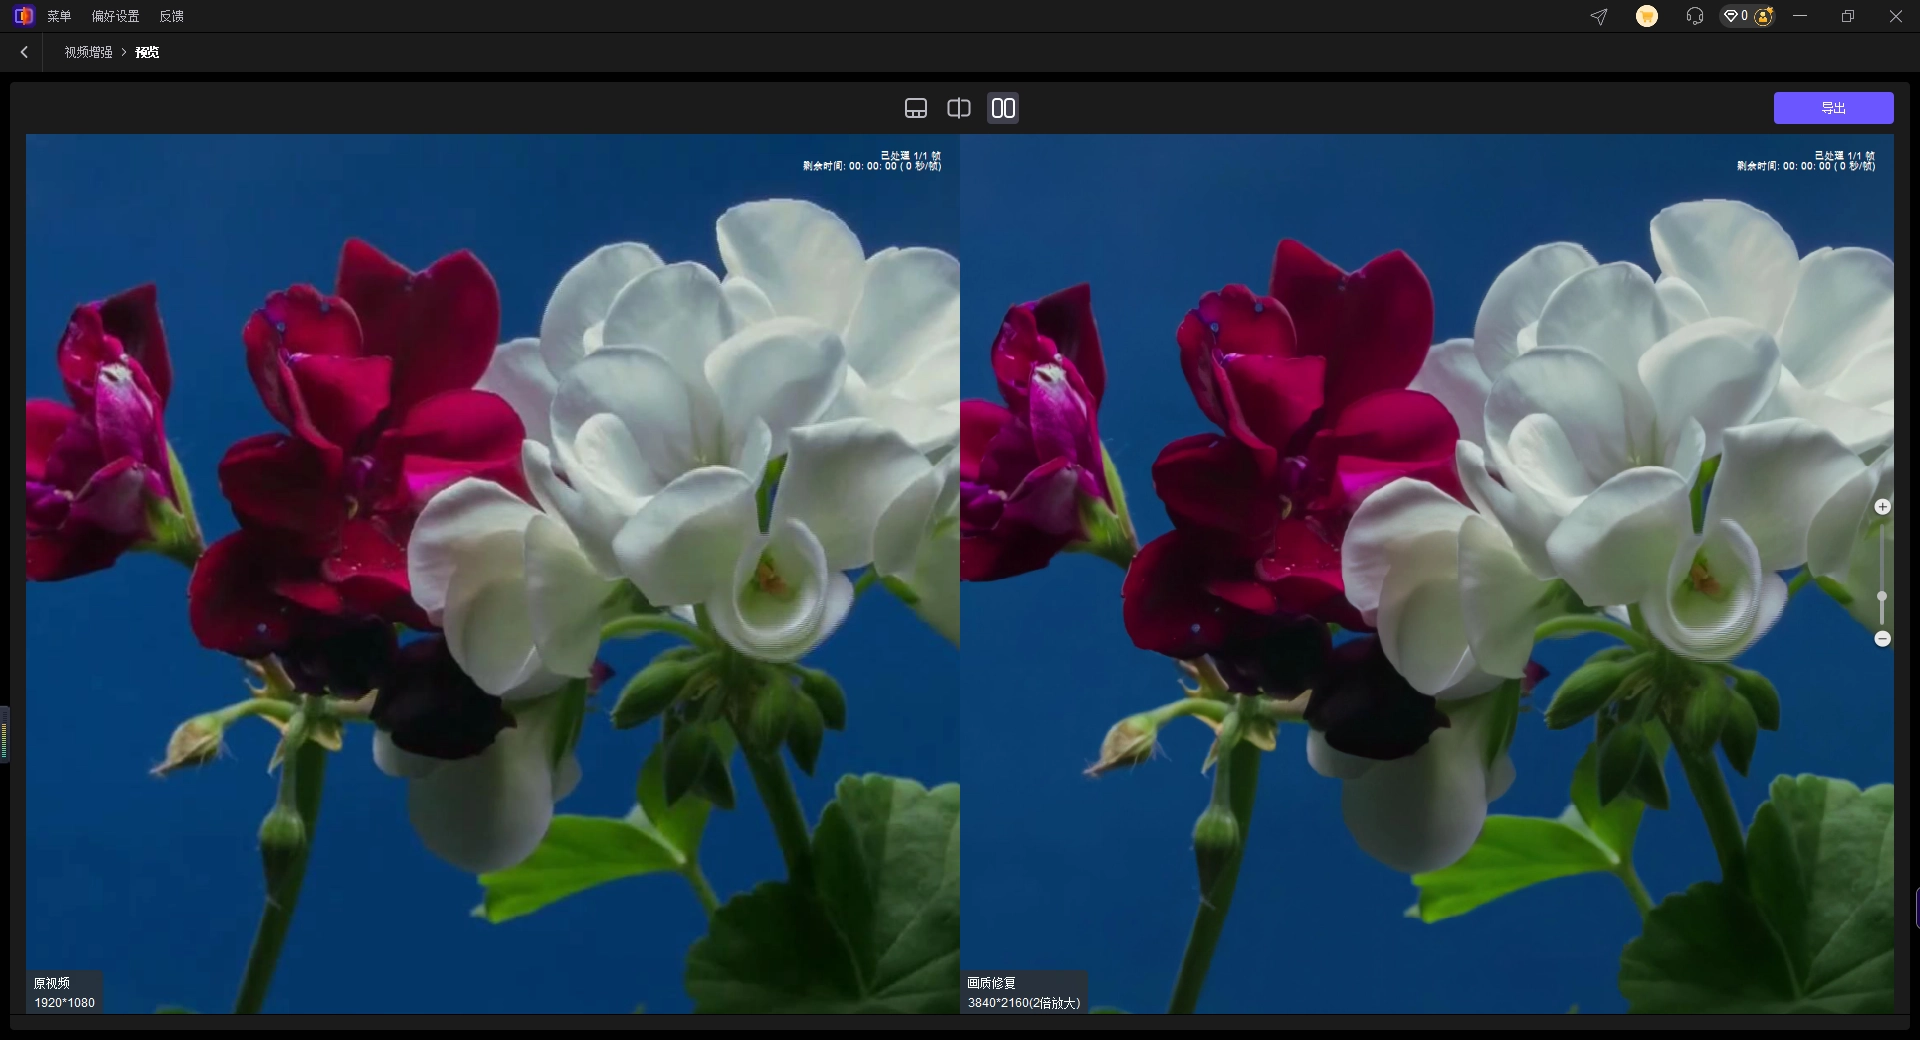Open headset customer support
The width and height of the screenshot is (1920, 1040).
[x=1694, y=16]
